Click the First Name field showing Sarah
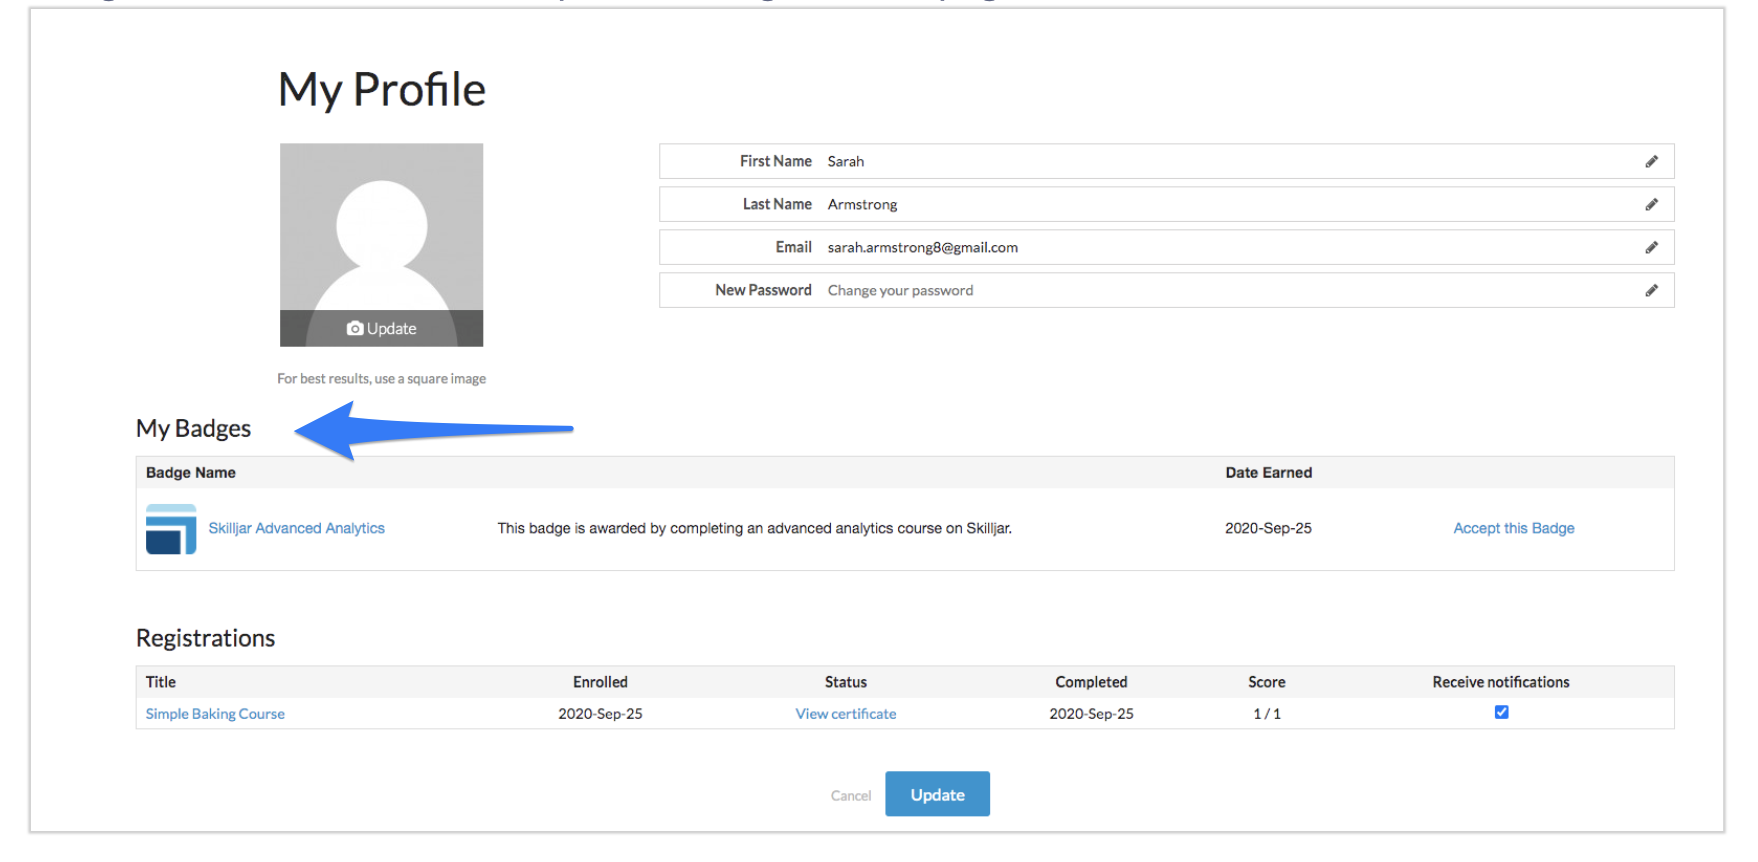 (1166, 161)
